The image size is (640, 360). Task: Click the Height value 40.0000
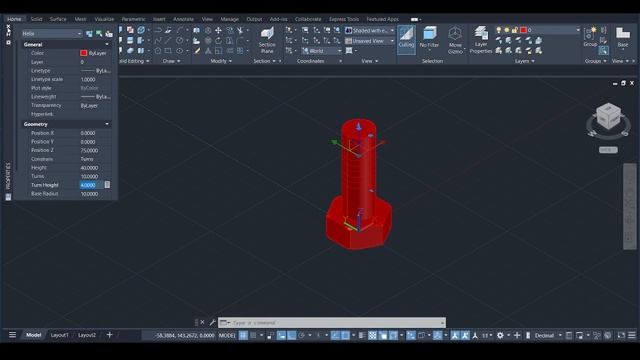89,168
